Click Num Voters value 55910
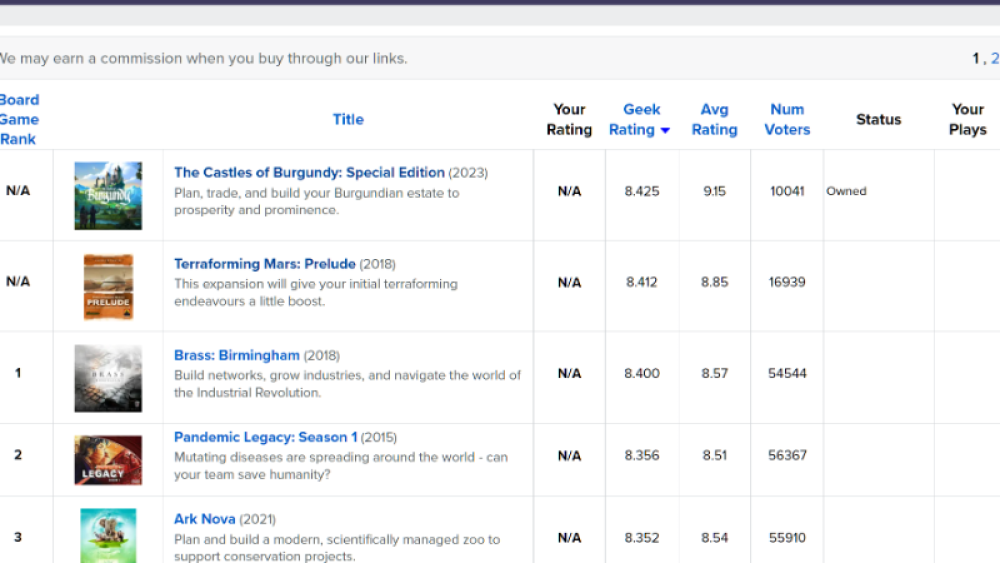This screenshot has height=563, width=1000. point(787,537)
